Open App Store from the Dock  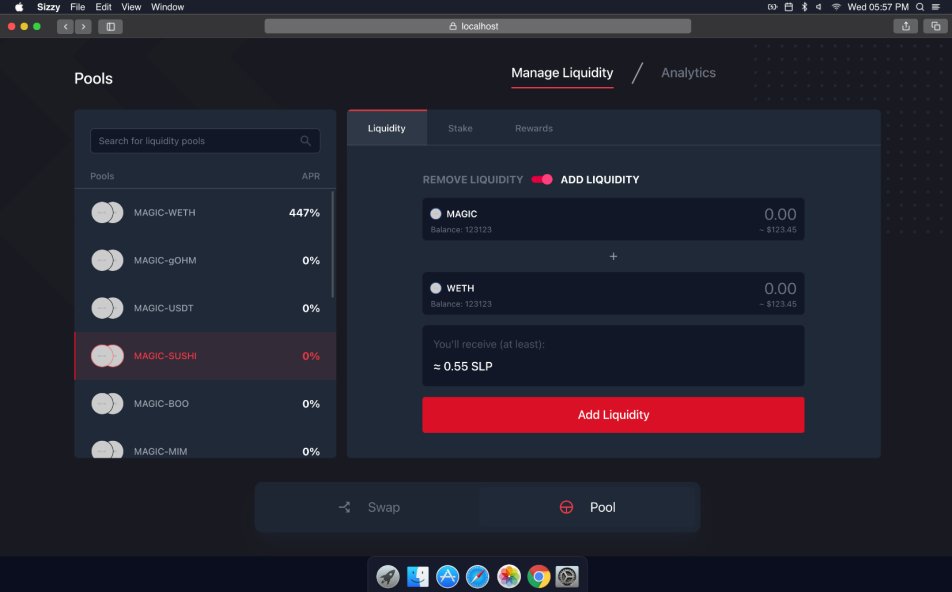447,576
